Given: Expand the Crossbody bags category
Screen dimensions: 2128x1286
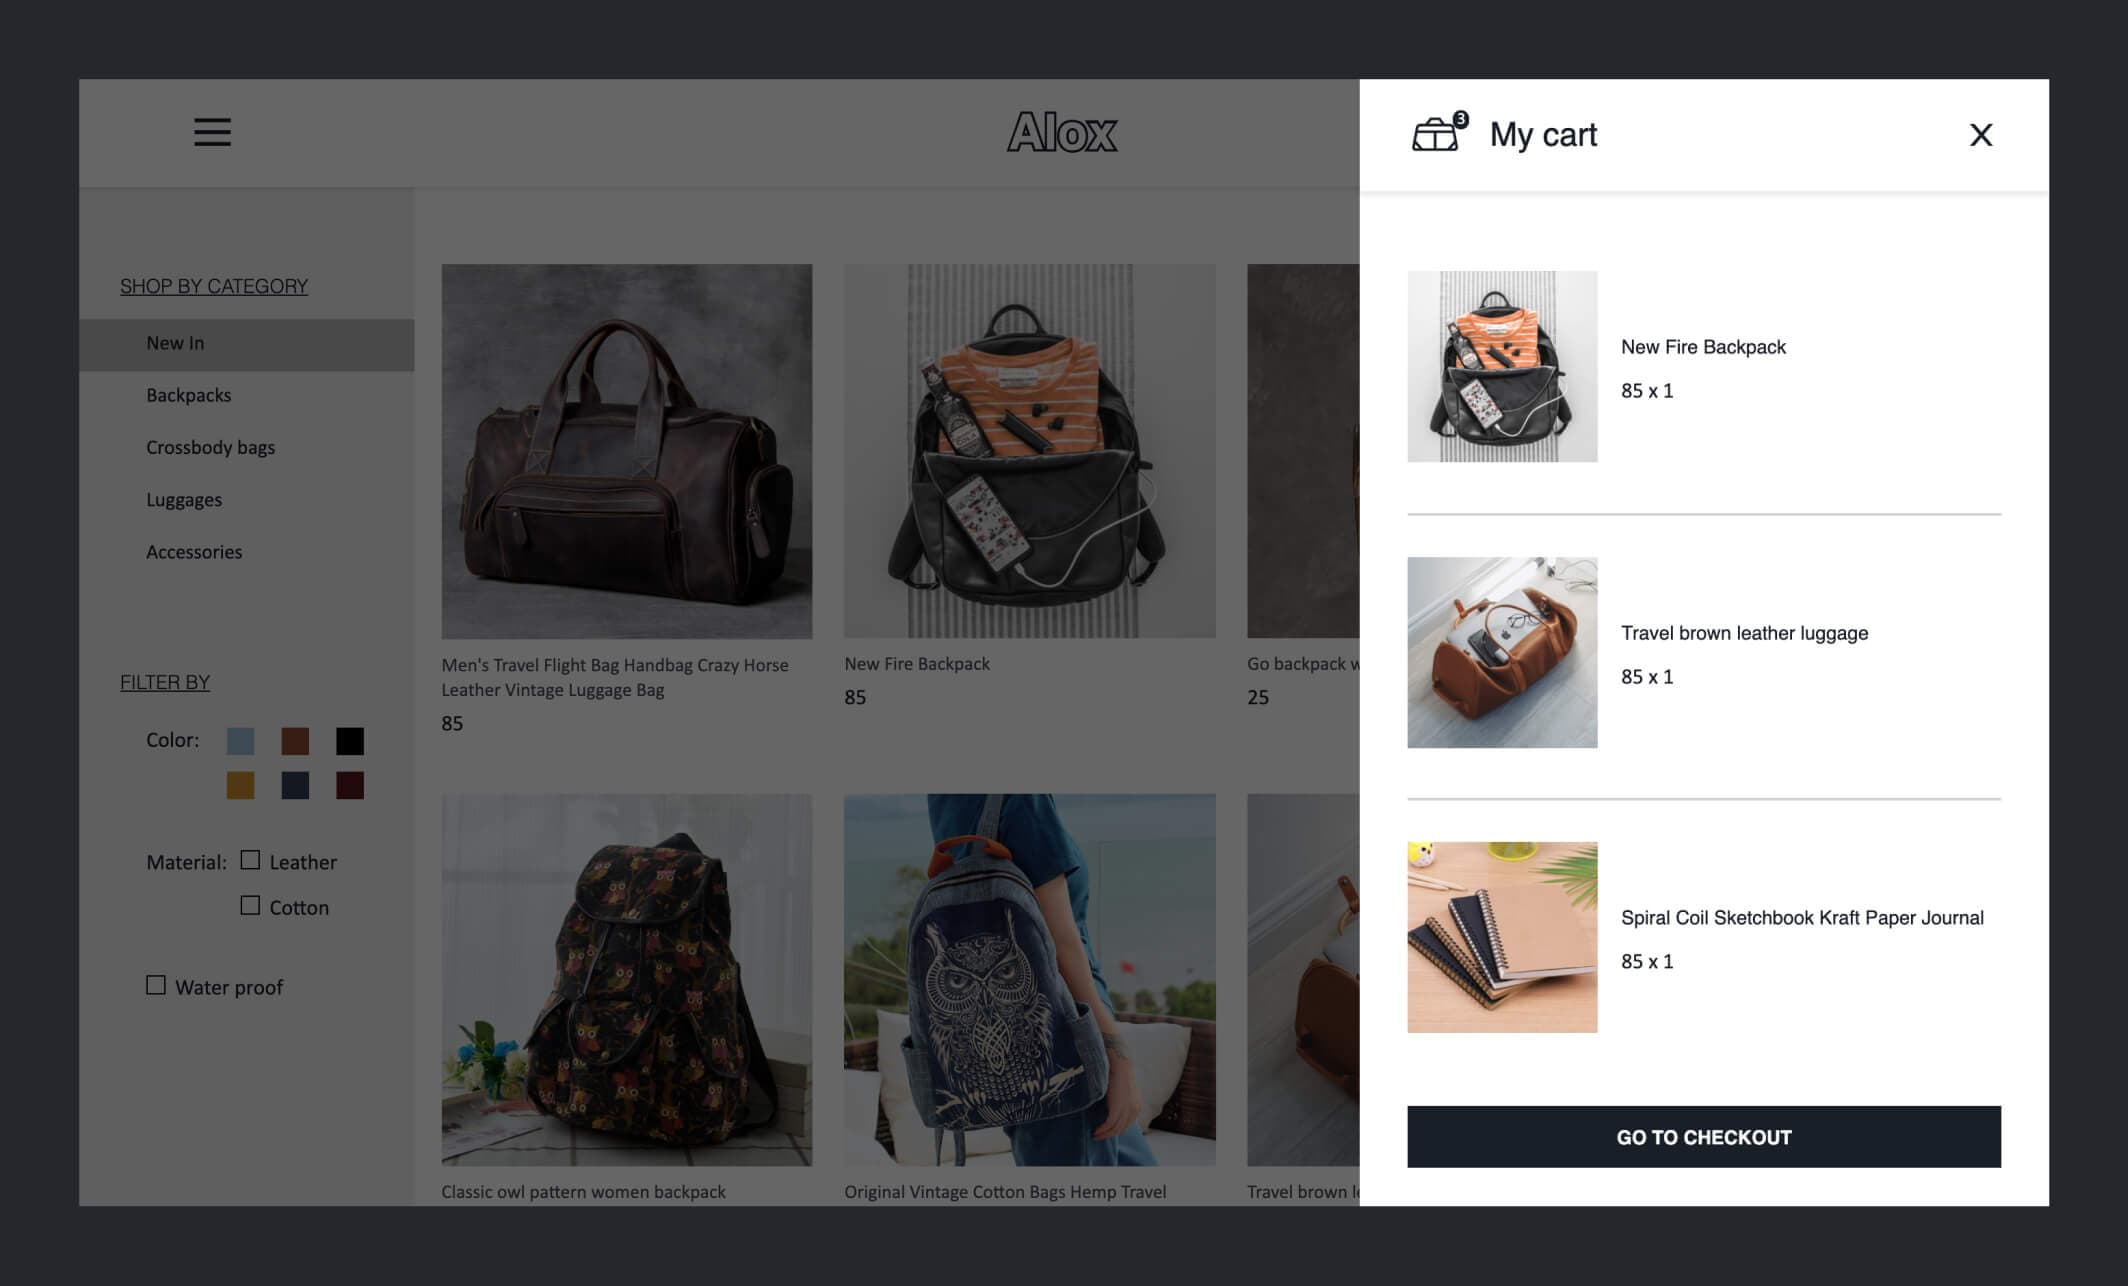Looking at the screenshot, I should tap(210, 447).
